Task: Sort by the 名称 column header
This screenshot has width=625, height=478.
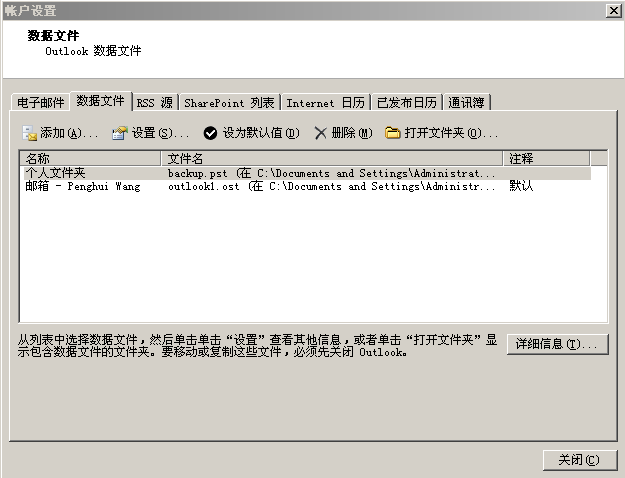Action: pyautogui.click(x=90, y=158)
